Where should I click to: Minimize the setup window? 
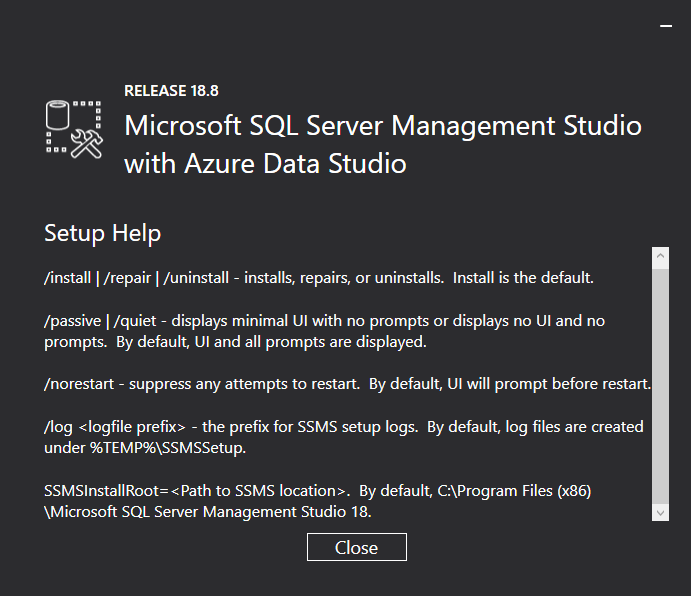[x=666, y=29]
